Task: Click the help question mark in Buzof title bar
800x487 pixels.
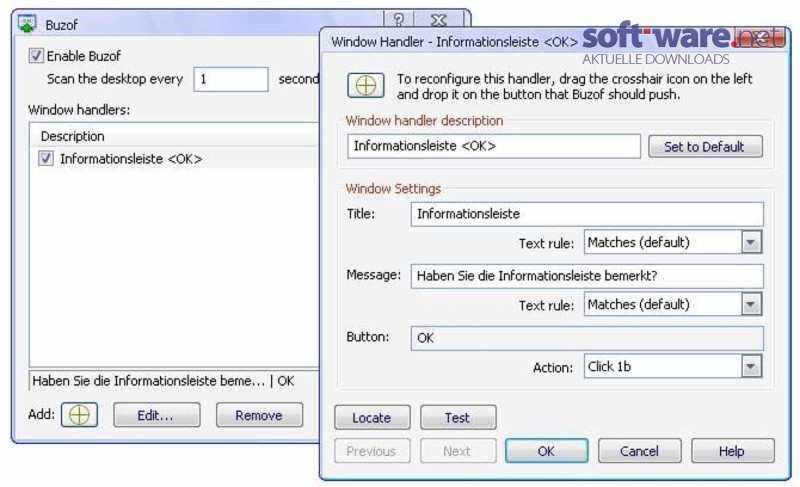Action: (399, 20)
